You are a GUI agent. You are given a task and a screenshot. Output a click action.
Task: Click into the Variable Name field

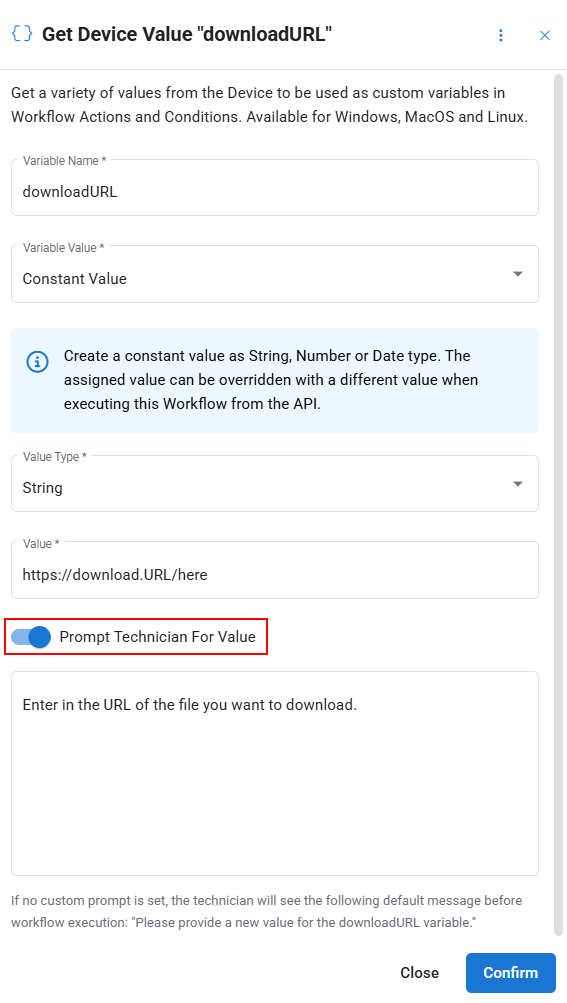click(275, 187)
